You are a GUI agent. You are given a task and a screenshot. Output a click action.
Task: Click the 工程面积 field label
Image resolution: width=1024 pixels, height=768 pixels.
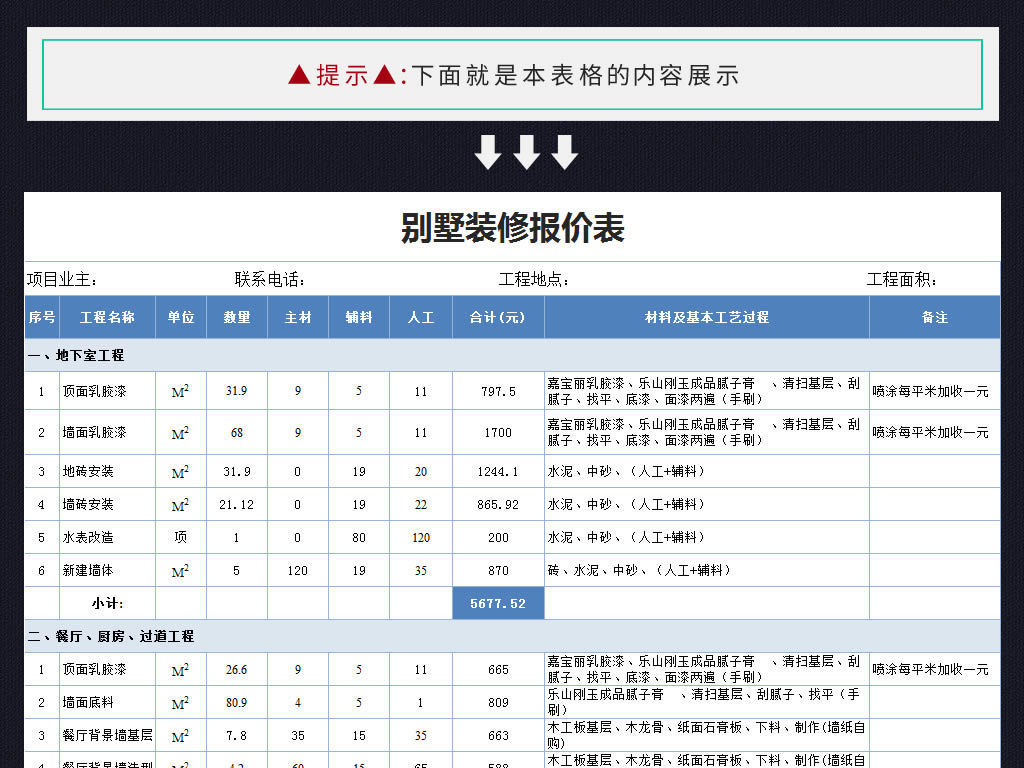[x=899, y=280]
